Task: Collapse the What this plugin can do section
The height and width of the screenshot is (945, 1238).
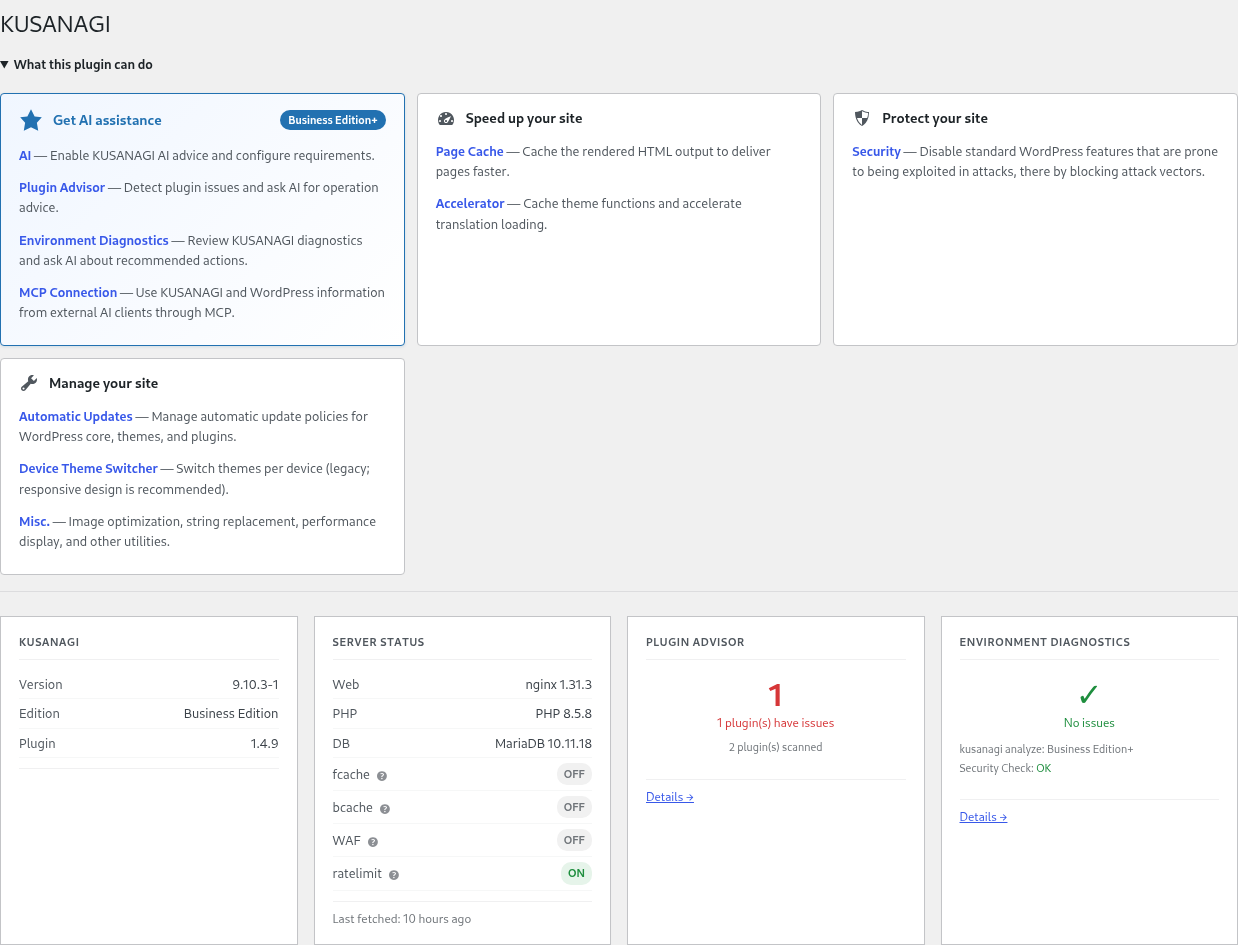Action: tap(77, 64)
